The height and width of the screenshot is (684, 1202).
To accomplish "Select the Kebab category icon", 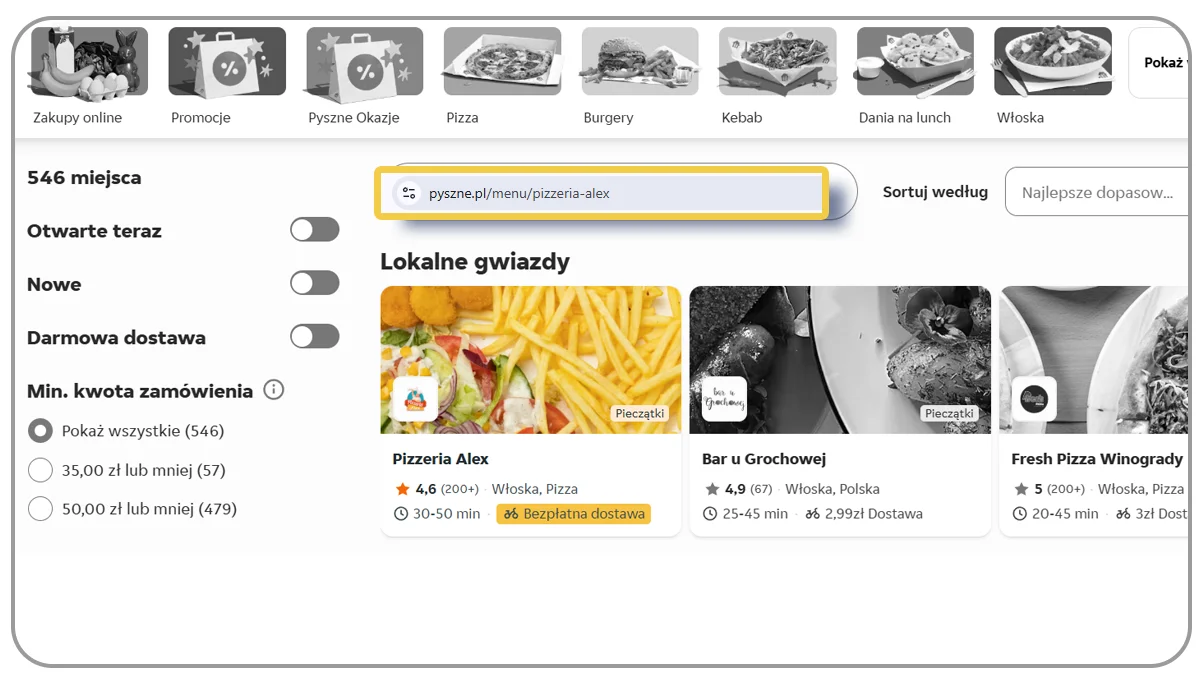I will coord(776,60).
